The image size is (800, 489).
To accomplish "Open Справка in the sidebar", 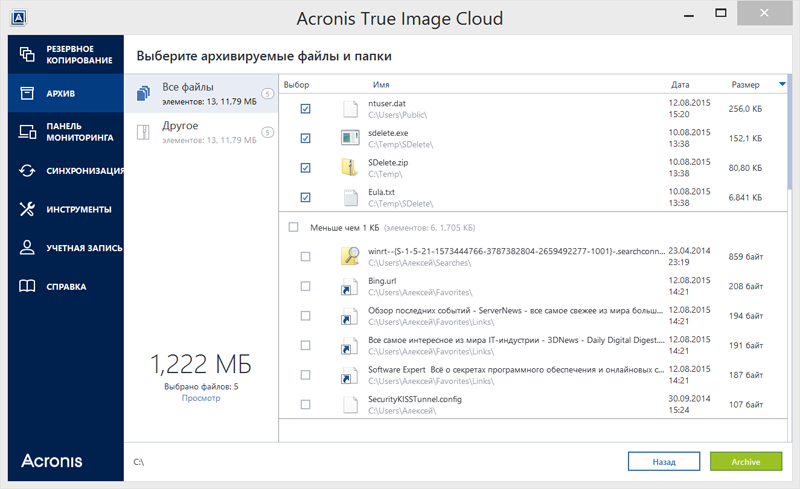I will [66, 287].
